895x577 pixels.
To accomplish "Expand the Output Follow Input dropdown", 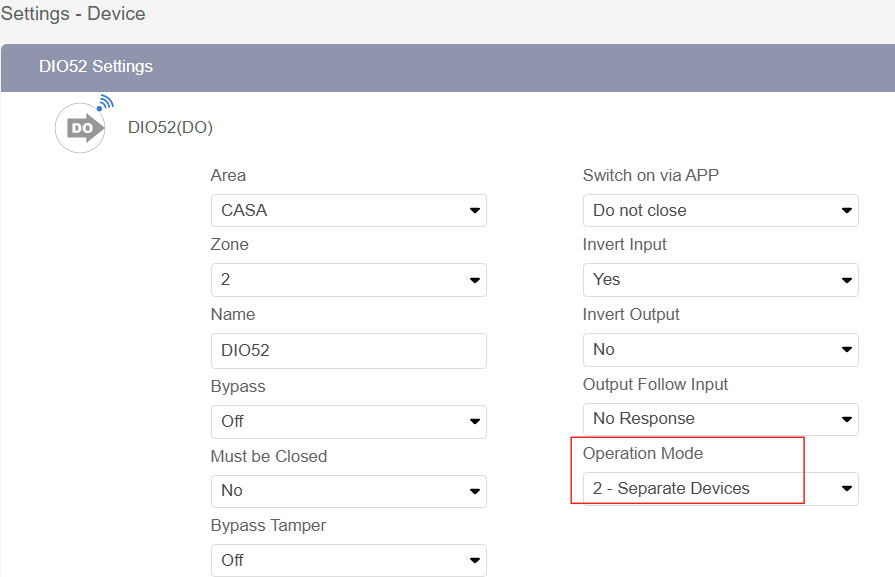I will (720, 418).
